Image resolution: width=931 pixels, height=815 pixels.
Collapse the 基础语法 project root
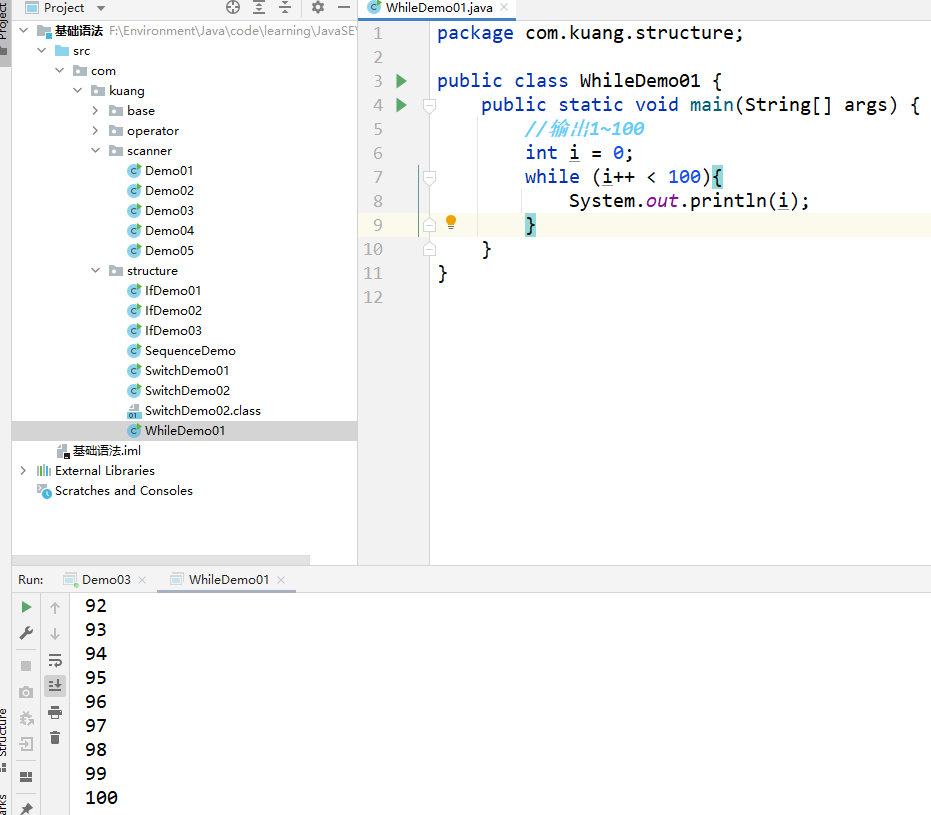(24, 30)
